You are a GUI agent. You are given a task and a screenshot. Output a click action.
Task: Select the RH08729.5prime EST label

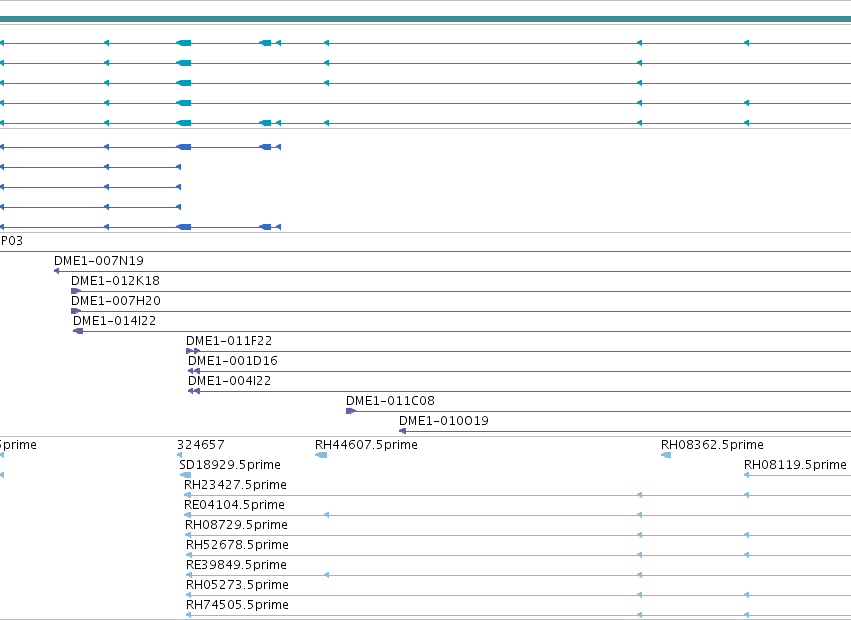237,525
